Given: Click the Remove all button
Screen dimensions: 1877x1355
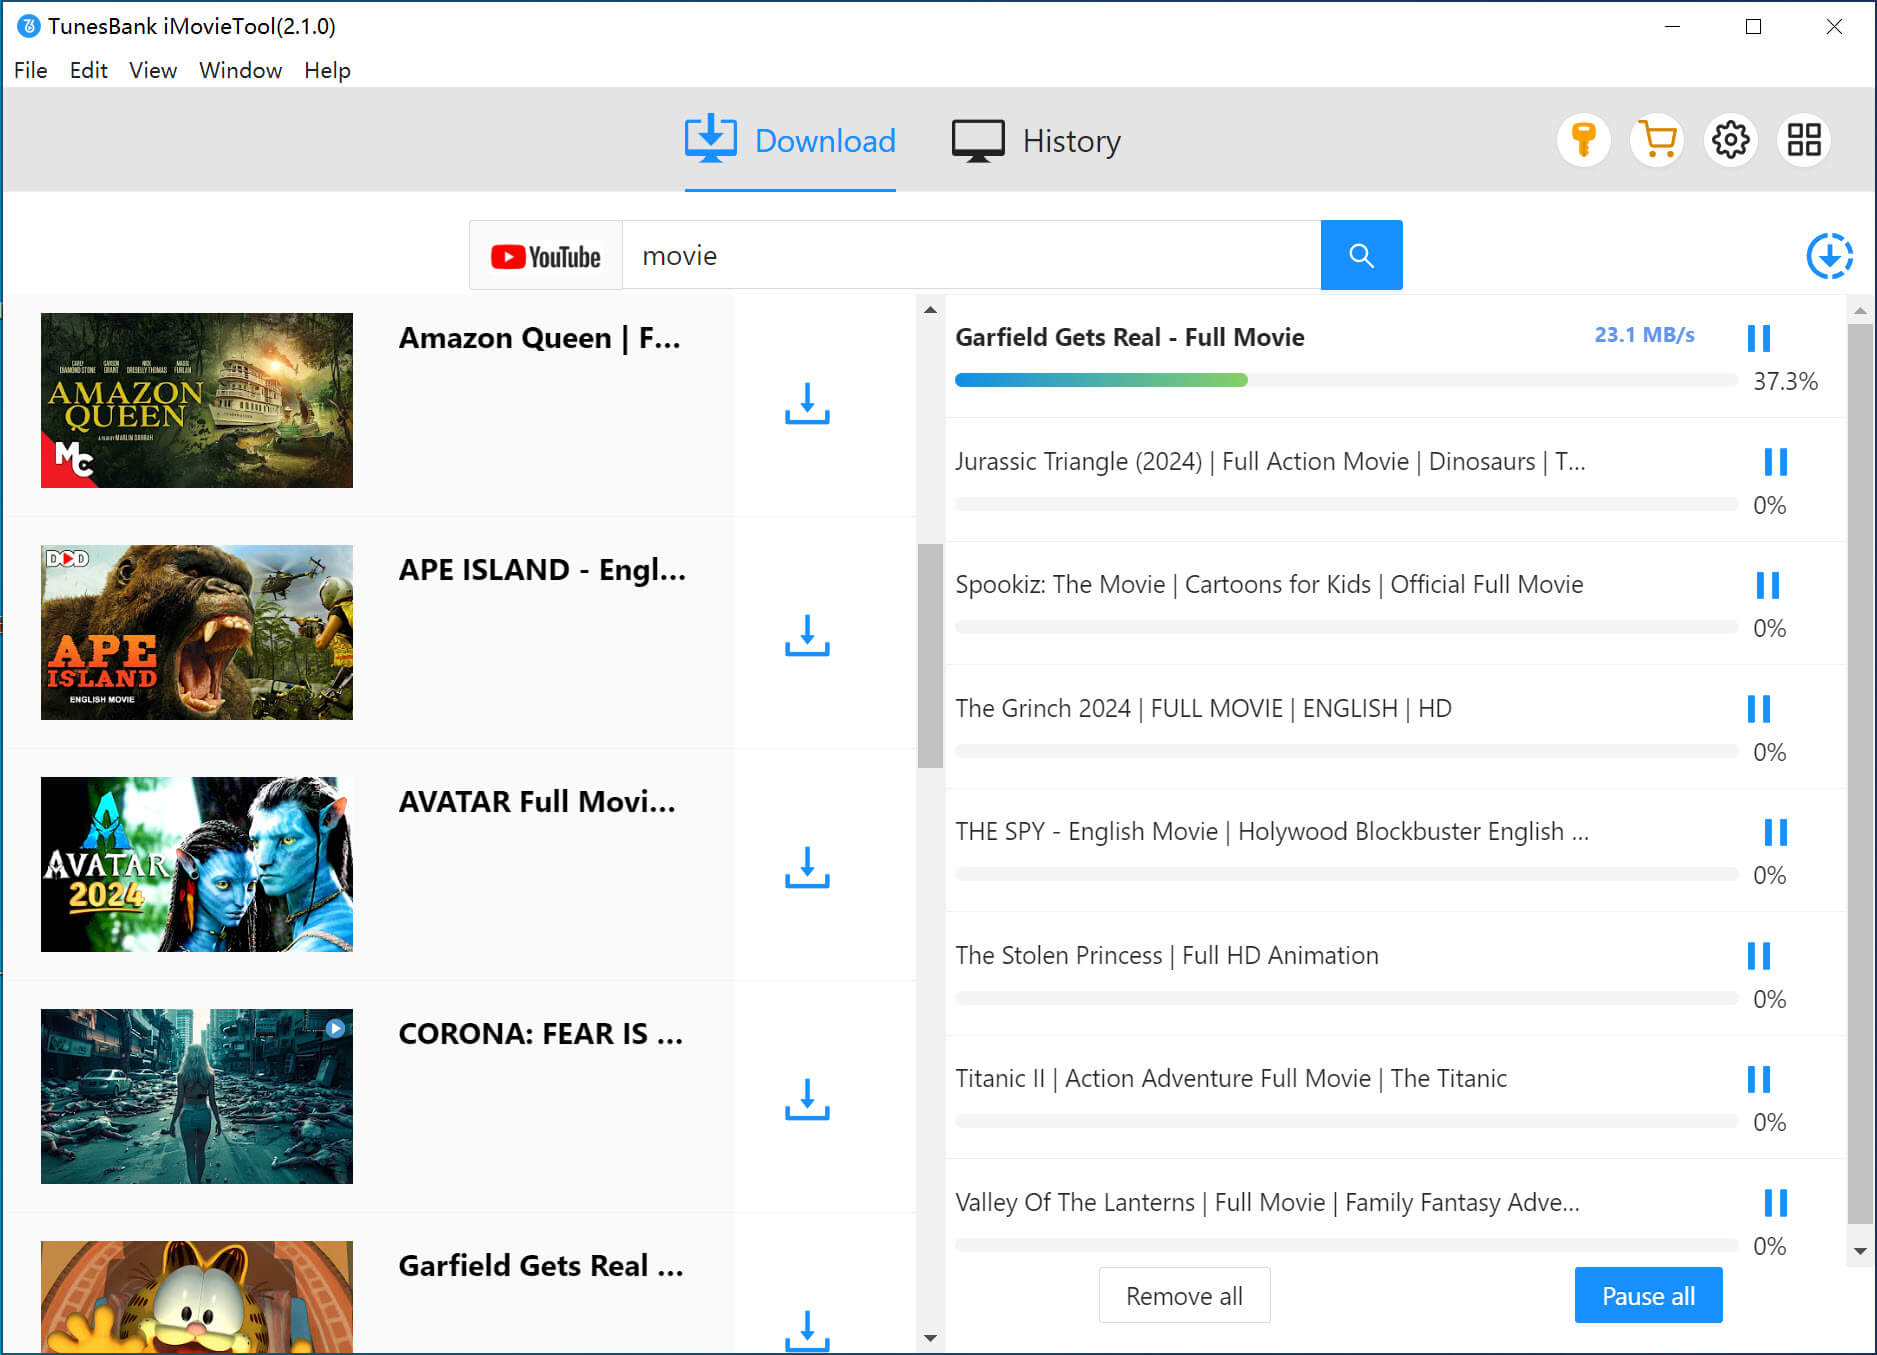Looking at the screenshot, I should pyautogui.click(x=1184, y=1295).
